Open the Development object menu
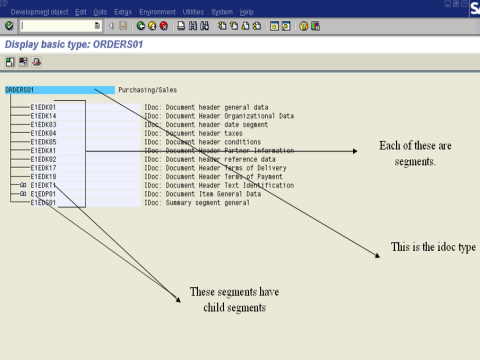This screenshot has height=360, width=480. click(x=39, y=12)
